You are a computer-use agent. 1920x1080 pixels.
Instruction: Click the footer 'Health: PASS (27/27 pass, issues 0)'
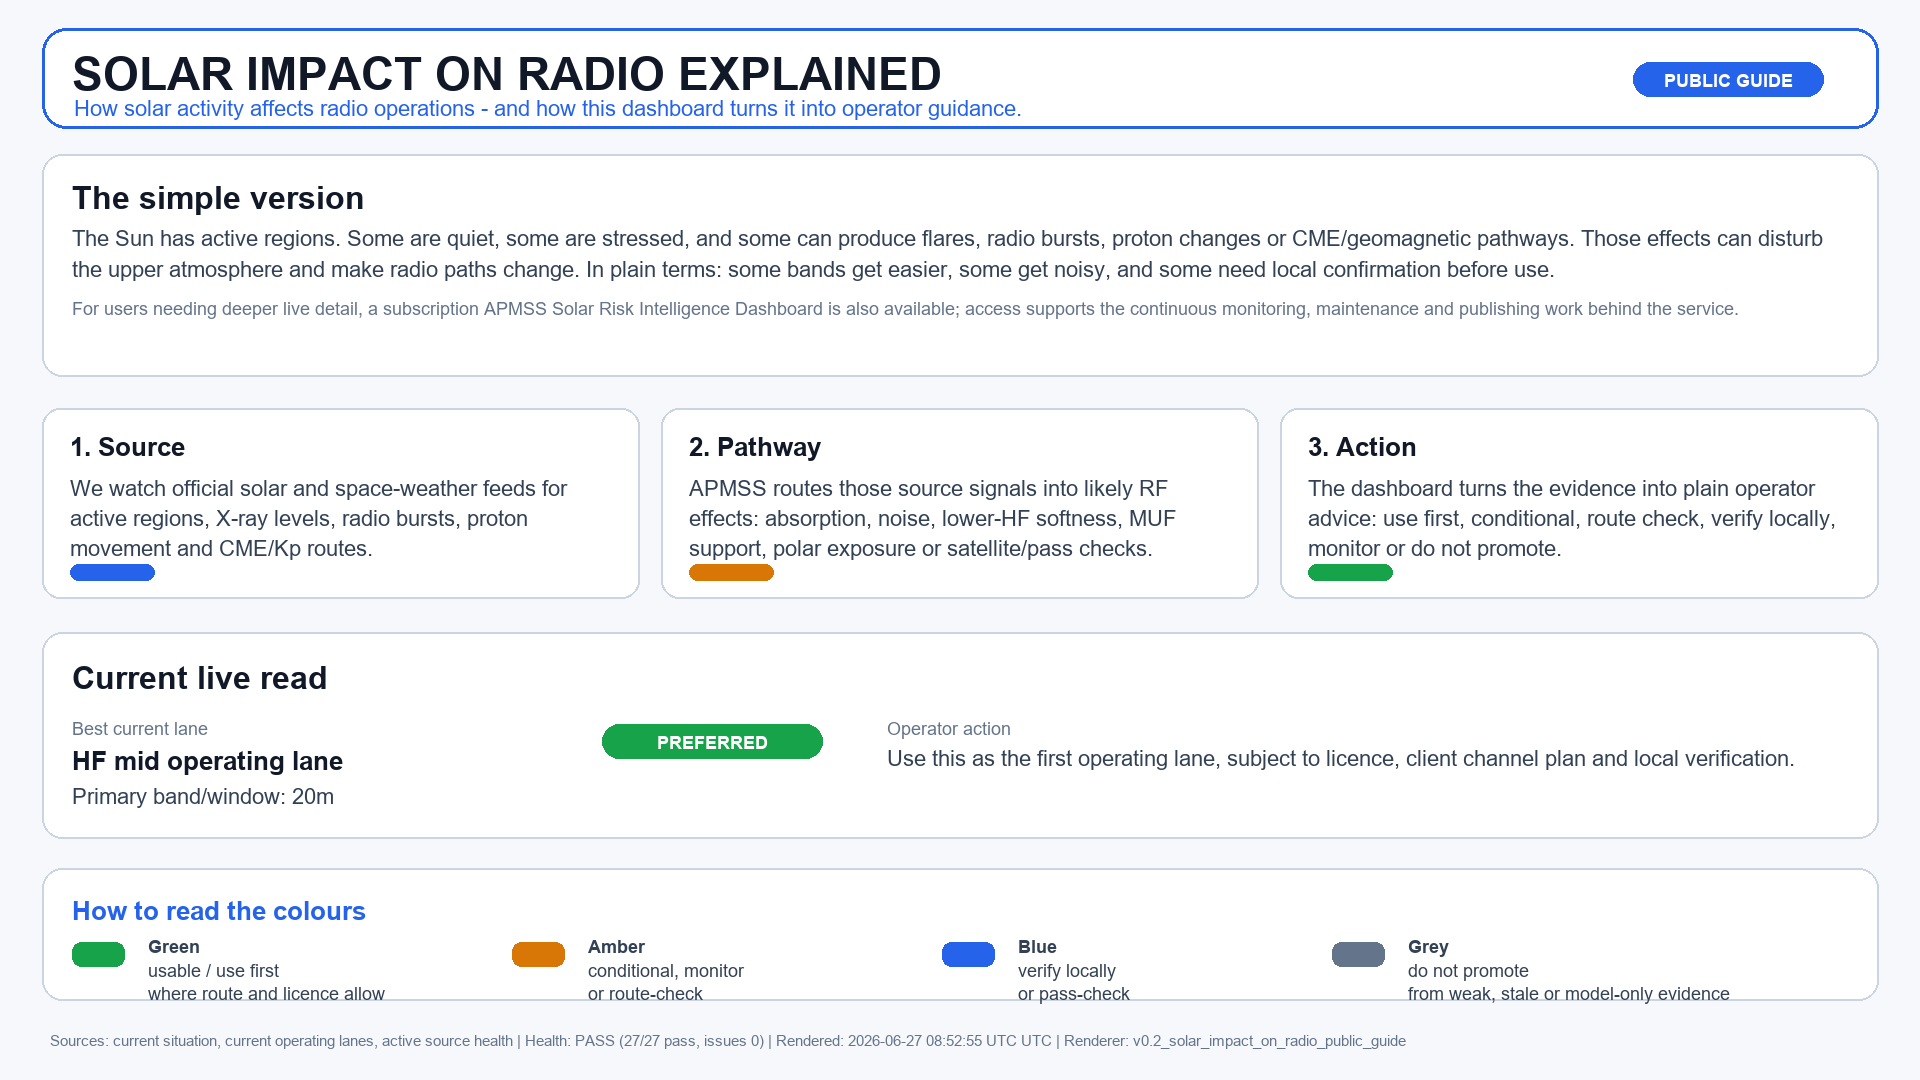coord(645,1041)
